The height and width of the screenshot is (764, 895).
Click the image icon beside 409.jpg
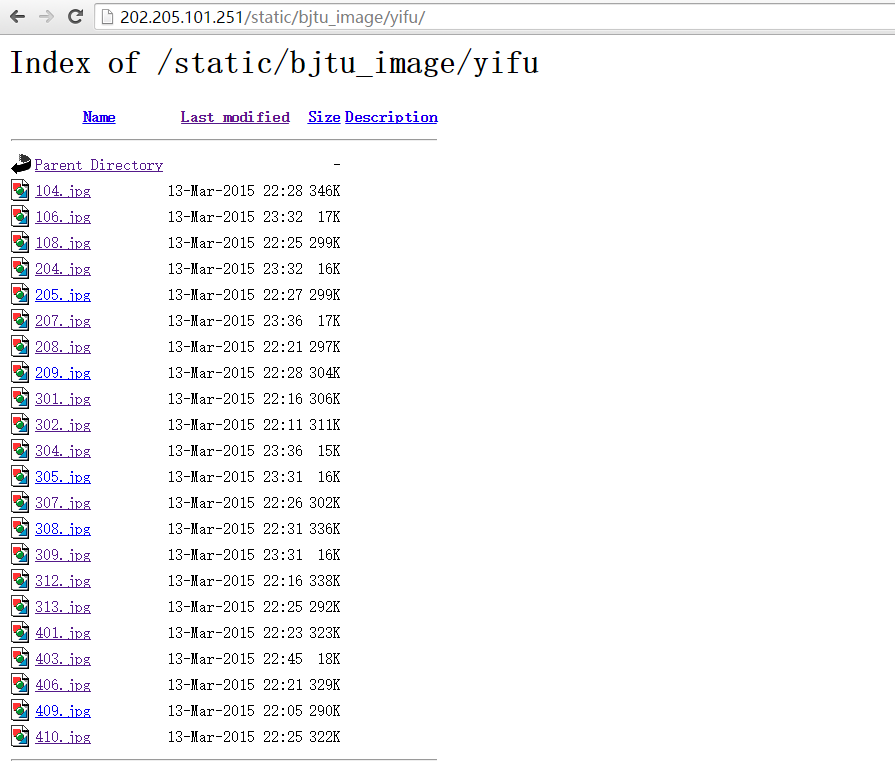pyautogui.click(x=20, y=710)
